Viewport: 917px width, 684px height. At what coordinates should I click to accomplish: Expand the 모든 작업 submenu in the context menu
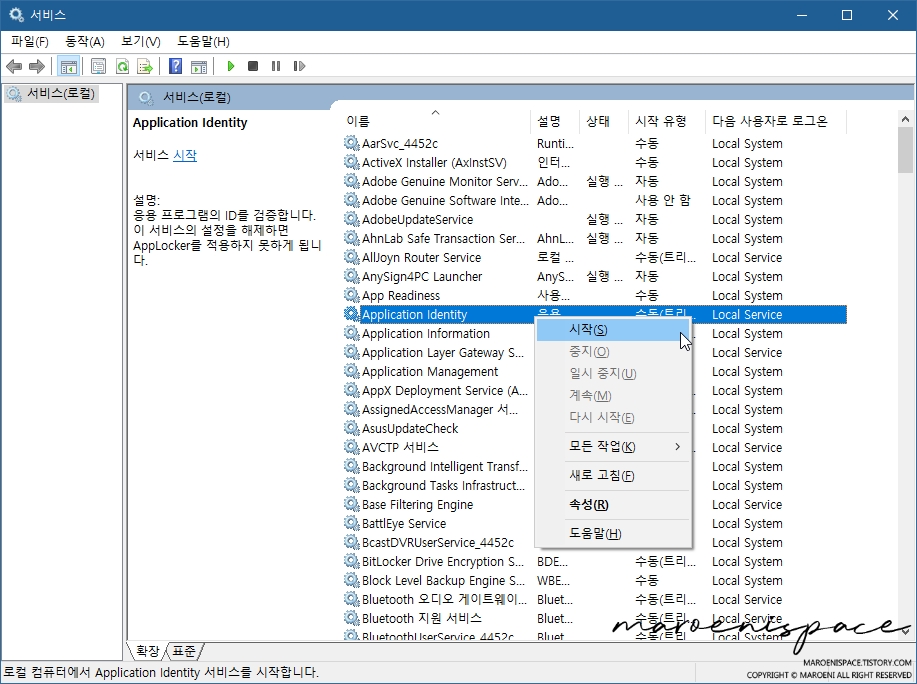(x=613, y=447)
